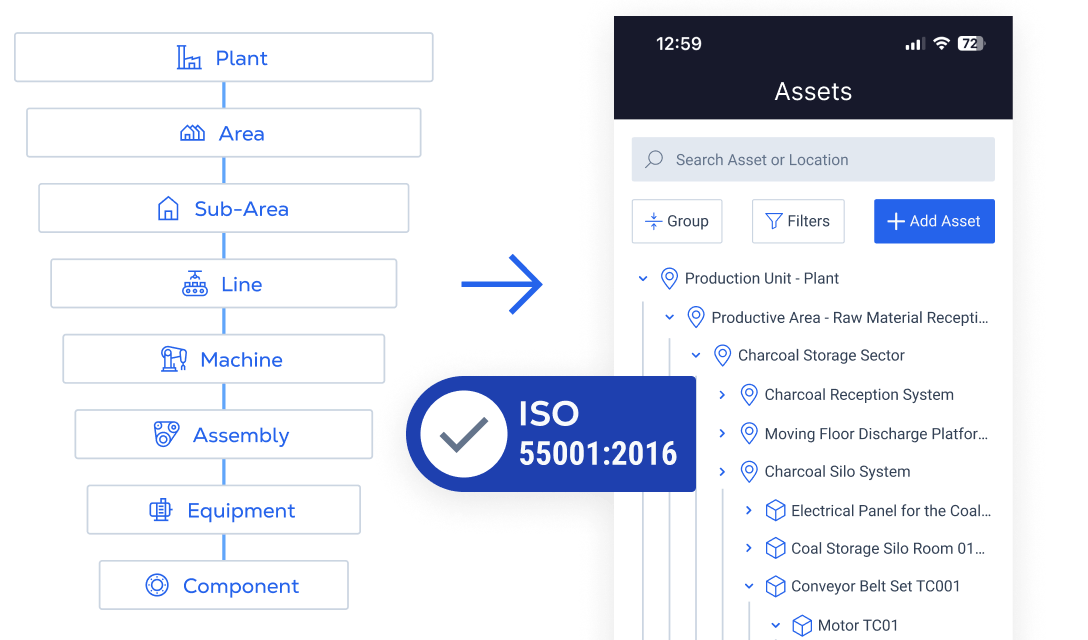1088x640 pixels.
Task: Select the robot arm icon beside Machine
Action: (x=174, y=360)
